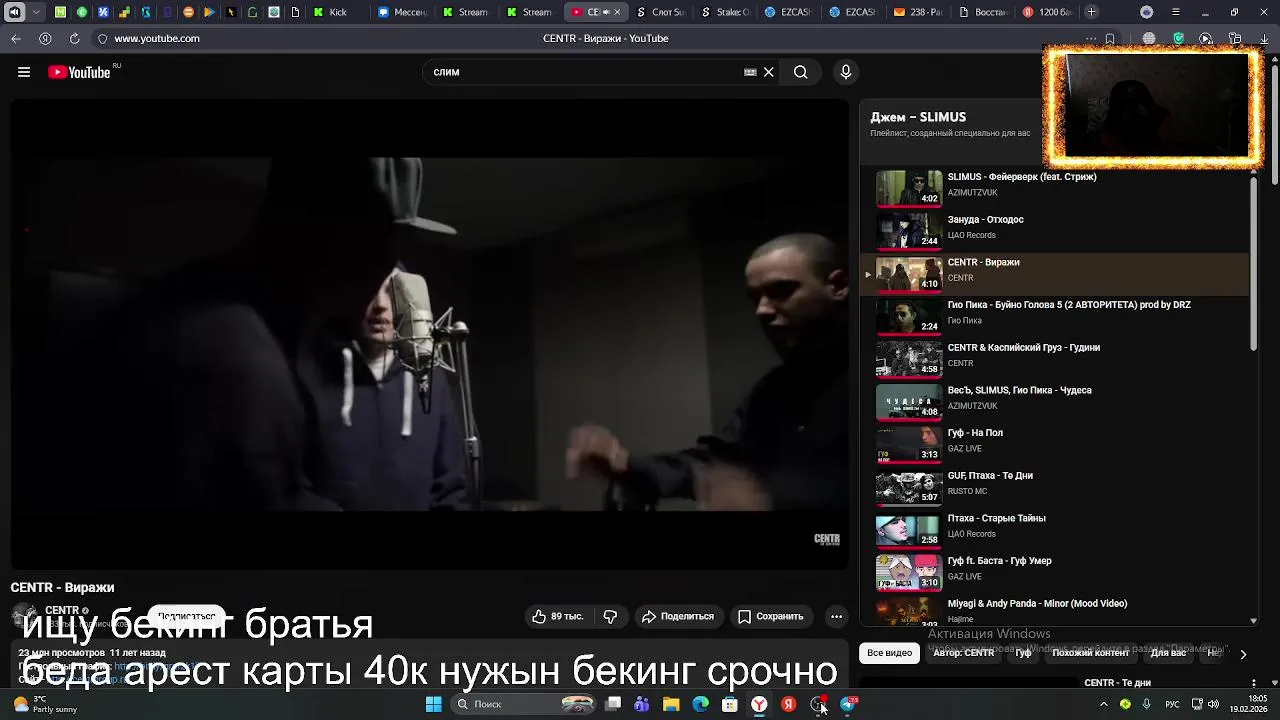Open Task View from taskbar

(x=613, y=704)
